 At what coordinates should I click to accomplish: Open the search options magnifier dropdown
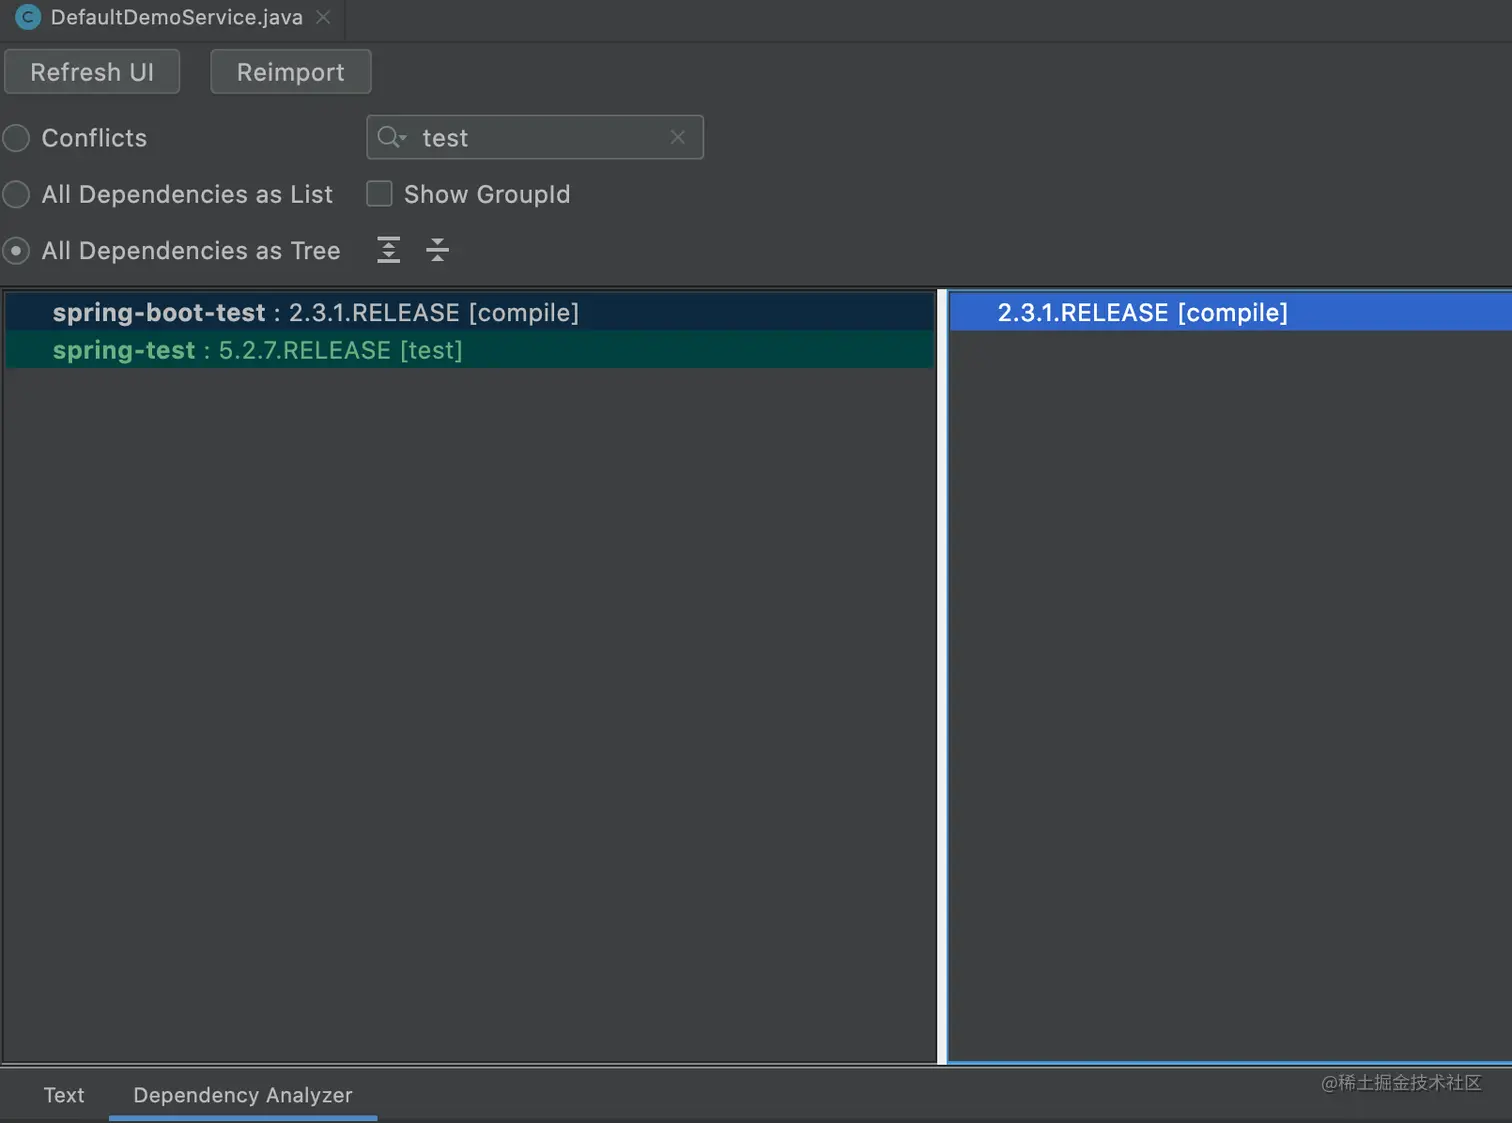(392, 137)
